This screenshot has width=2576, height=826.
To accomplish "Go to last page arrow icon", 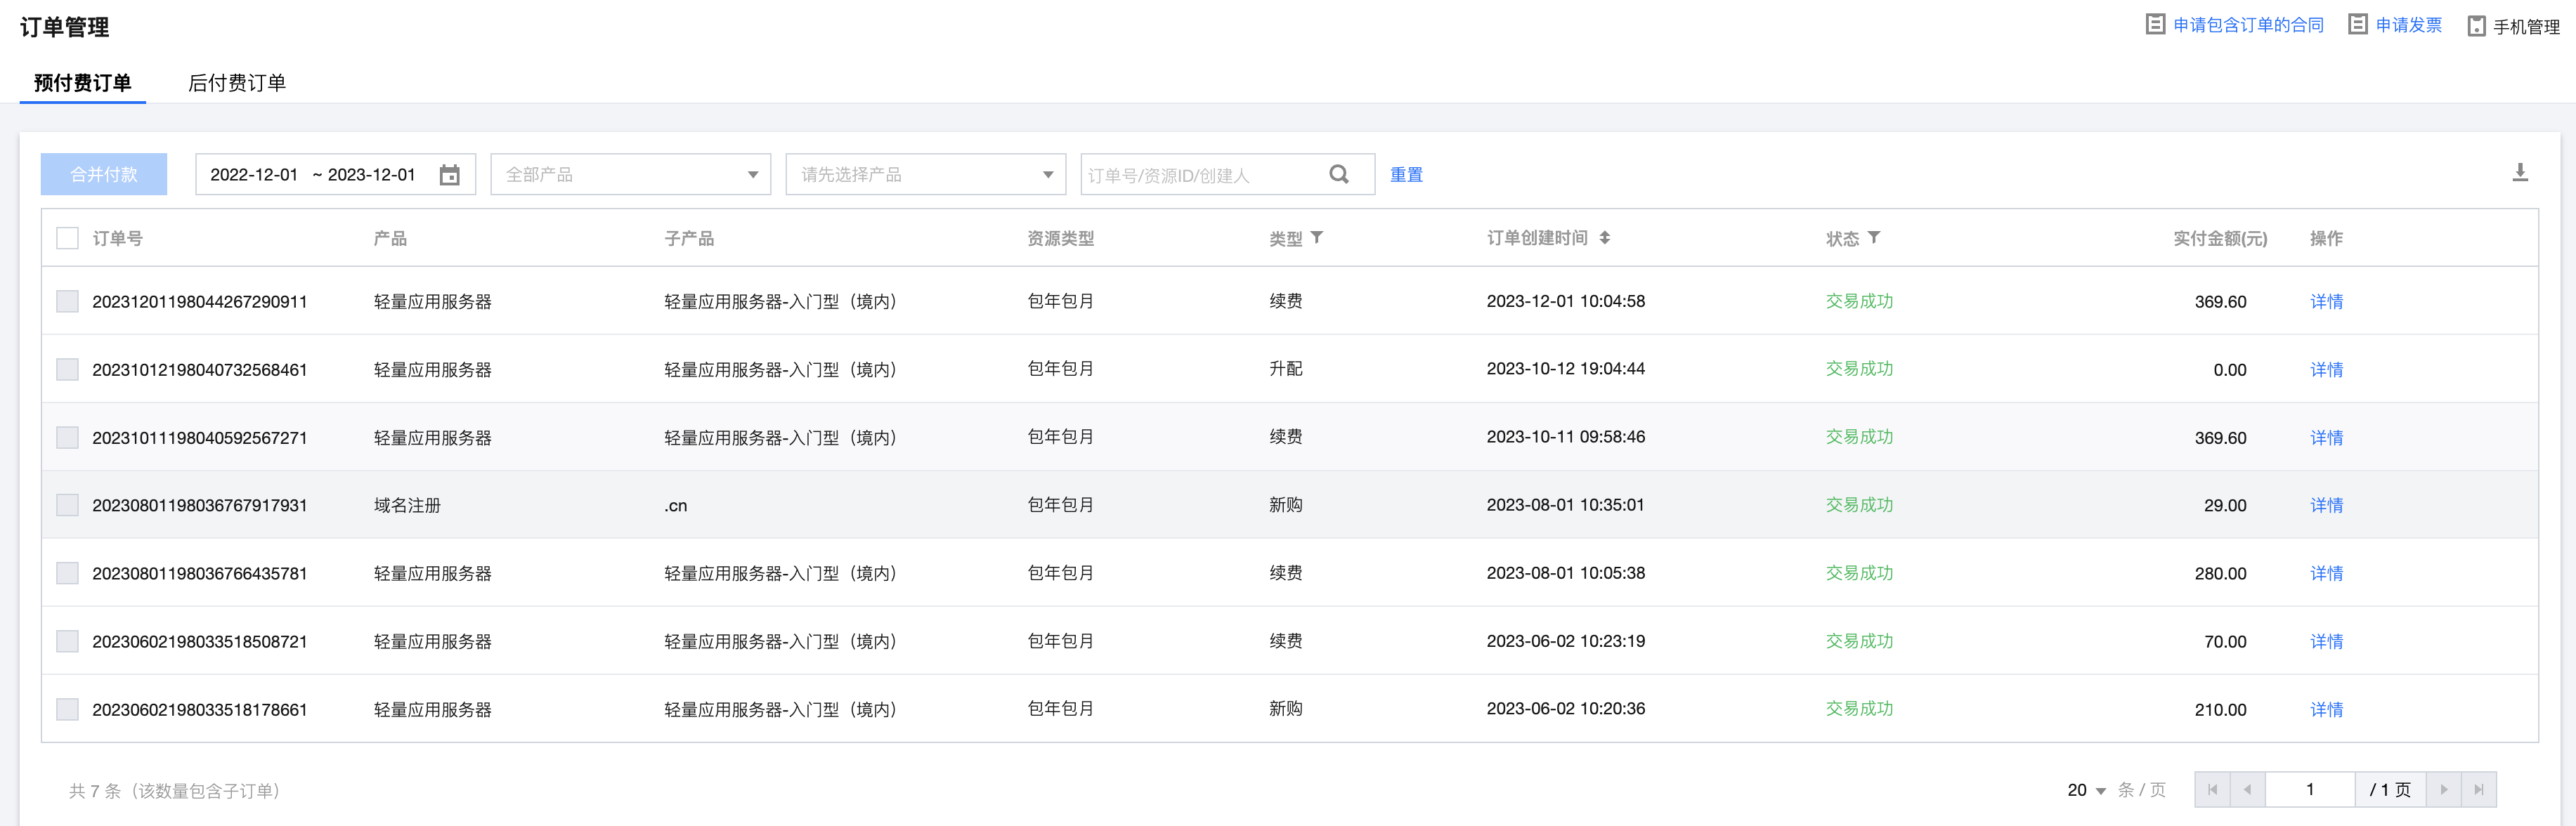I will (2478, 790).
